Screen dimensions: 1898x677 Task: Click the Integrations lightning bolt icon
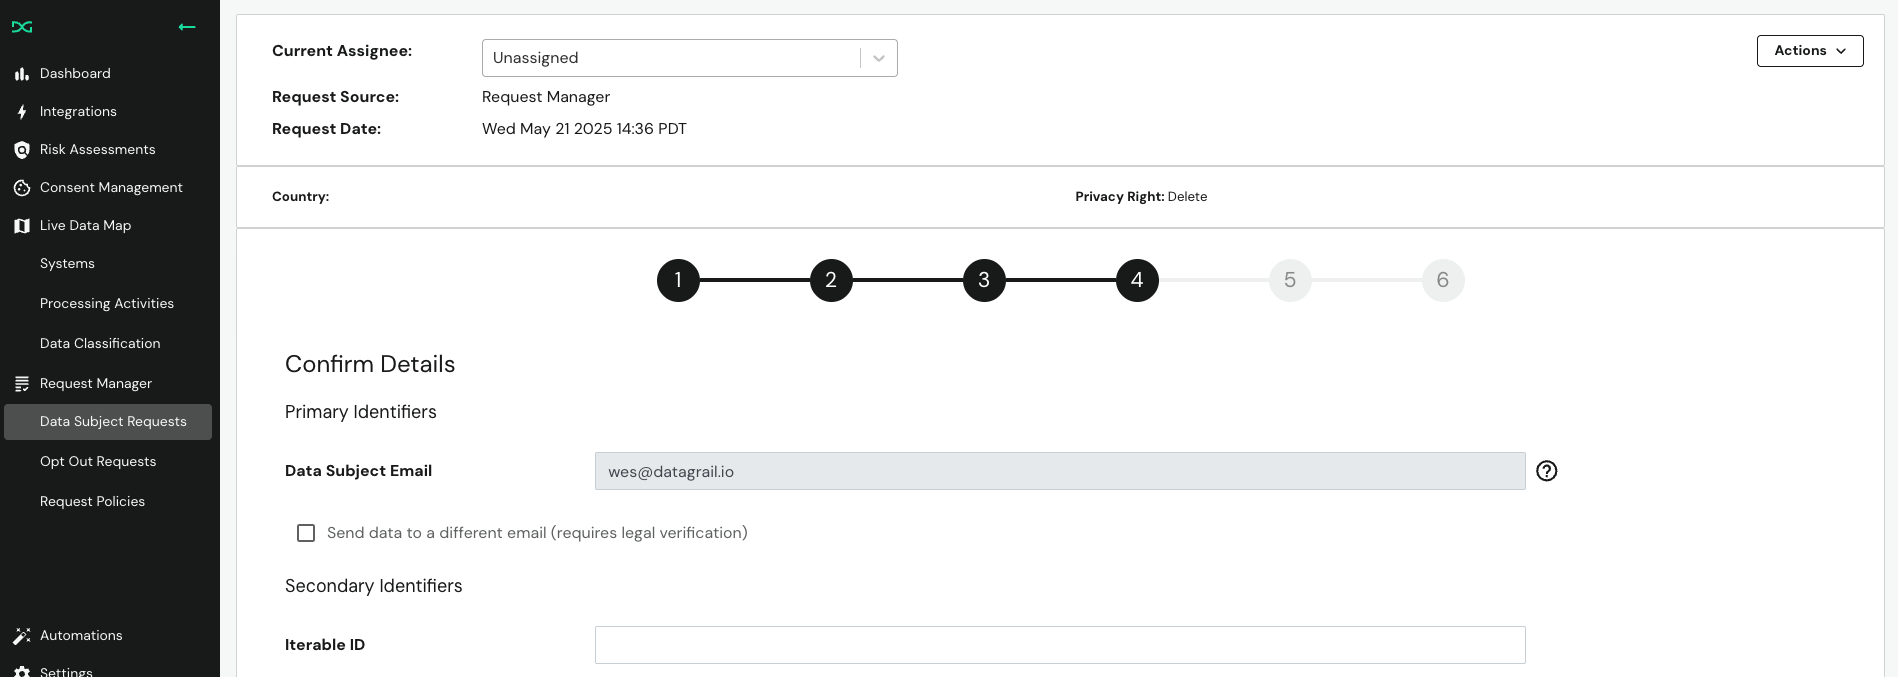click(22, 112)
